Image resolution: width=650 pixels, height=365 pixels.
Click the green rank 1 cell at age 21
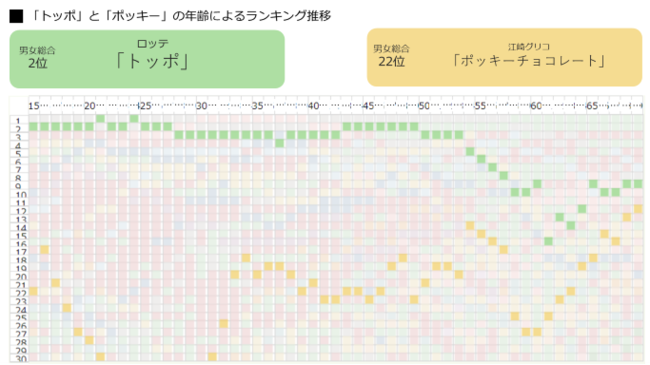(100, 119)
